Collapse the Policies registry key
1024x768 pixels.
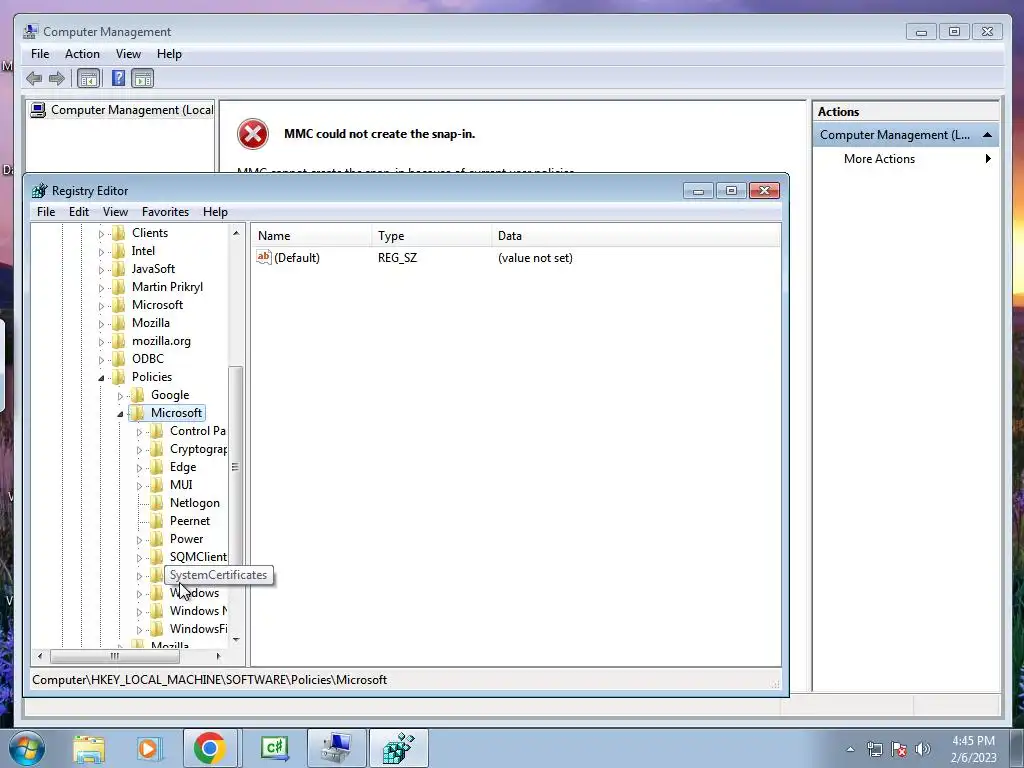click(101, 377)
